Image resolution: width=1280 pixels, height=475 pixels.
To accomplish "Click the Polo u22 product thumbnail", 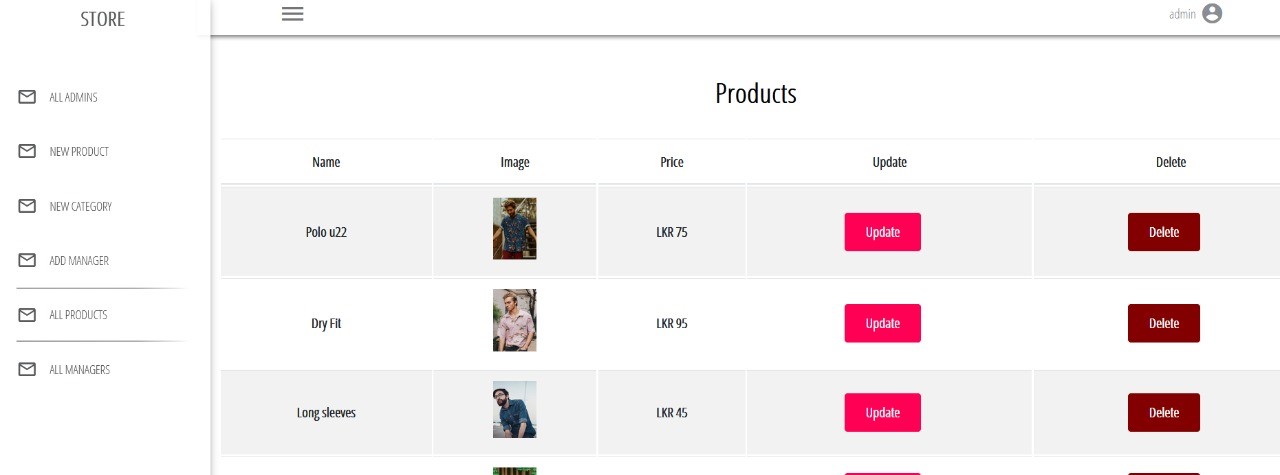I will [x=514, y=228].
